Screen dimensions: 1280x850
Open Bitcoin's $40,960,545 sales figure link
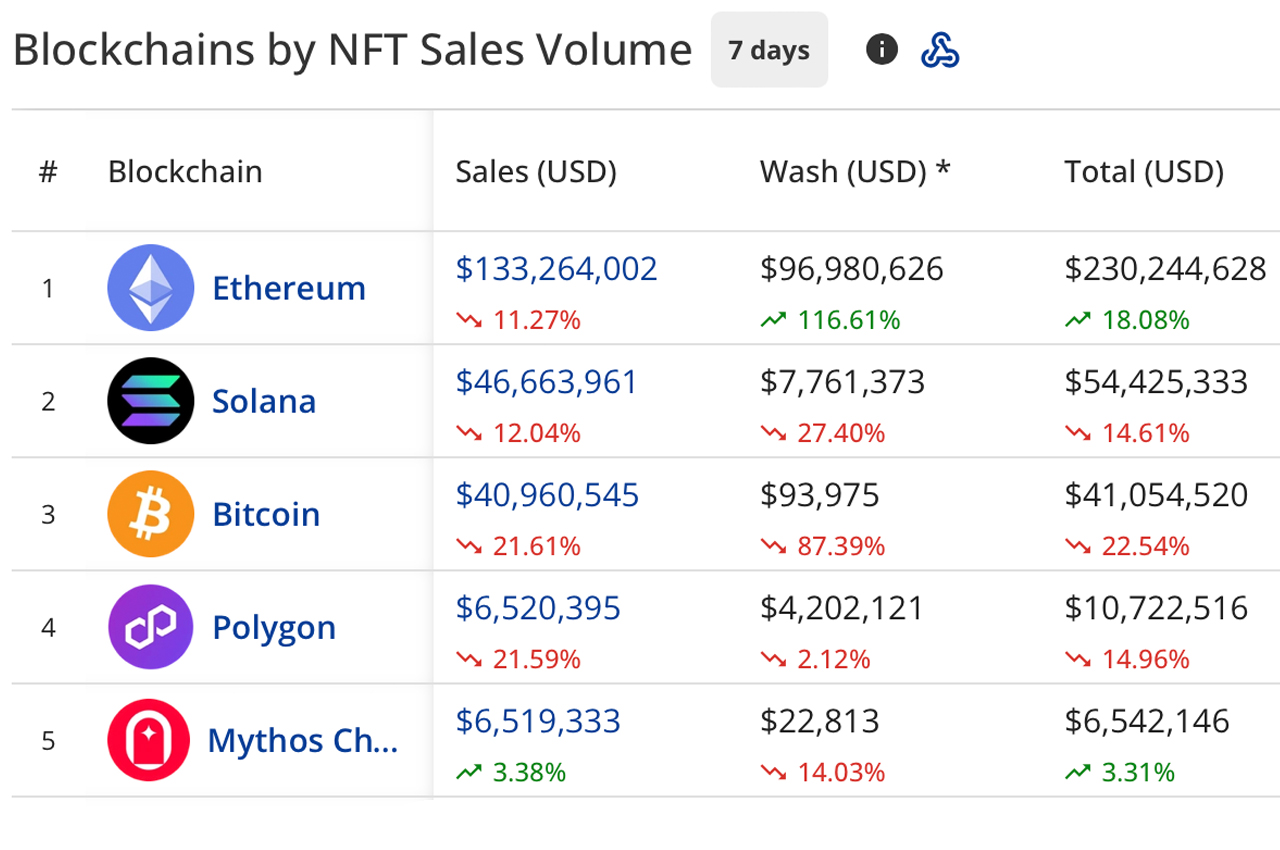pos(547,494)
